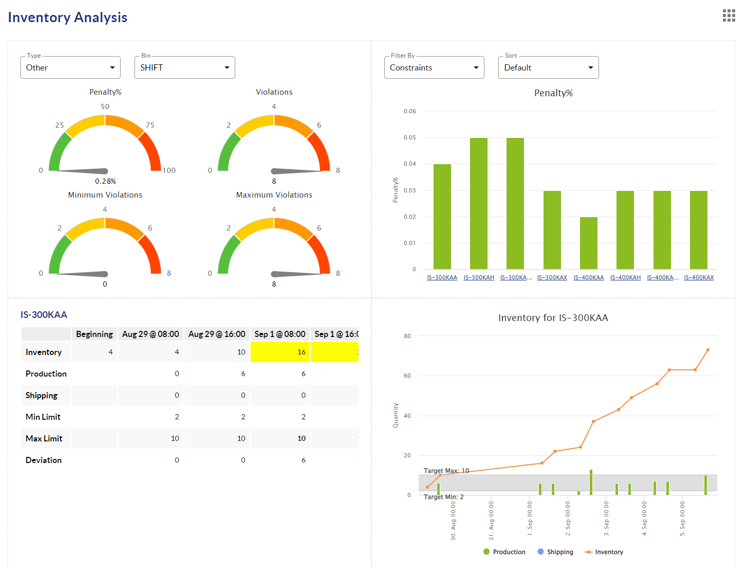Viewport: 740px width, 575px height.
Task: Select the Maximum Violations gauge
Action: click(x=274, y=248)
